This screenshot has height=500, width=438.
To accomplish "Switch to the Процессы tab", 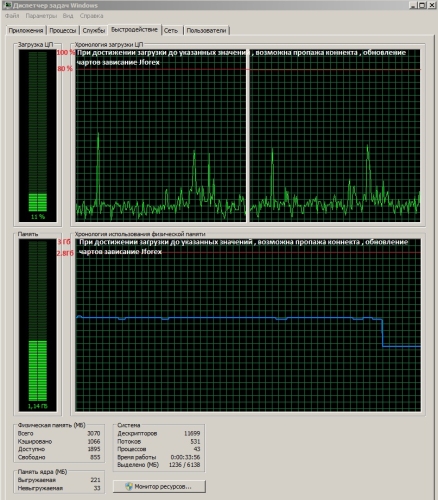I will 63,30.
